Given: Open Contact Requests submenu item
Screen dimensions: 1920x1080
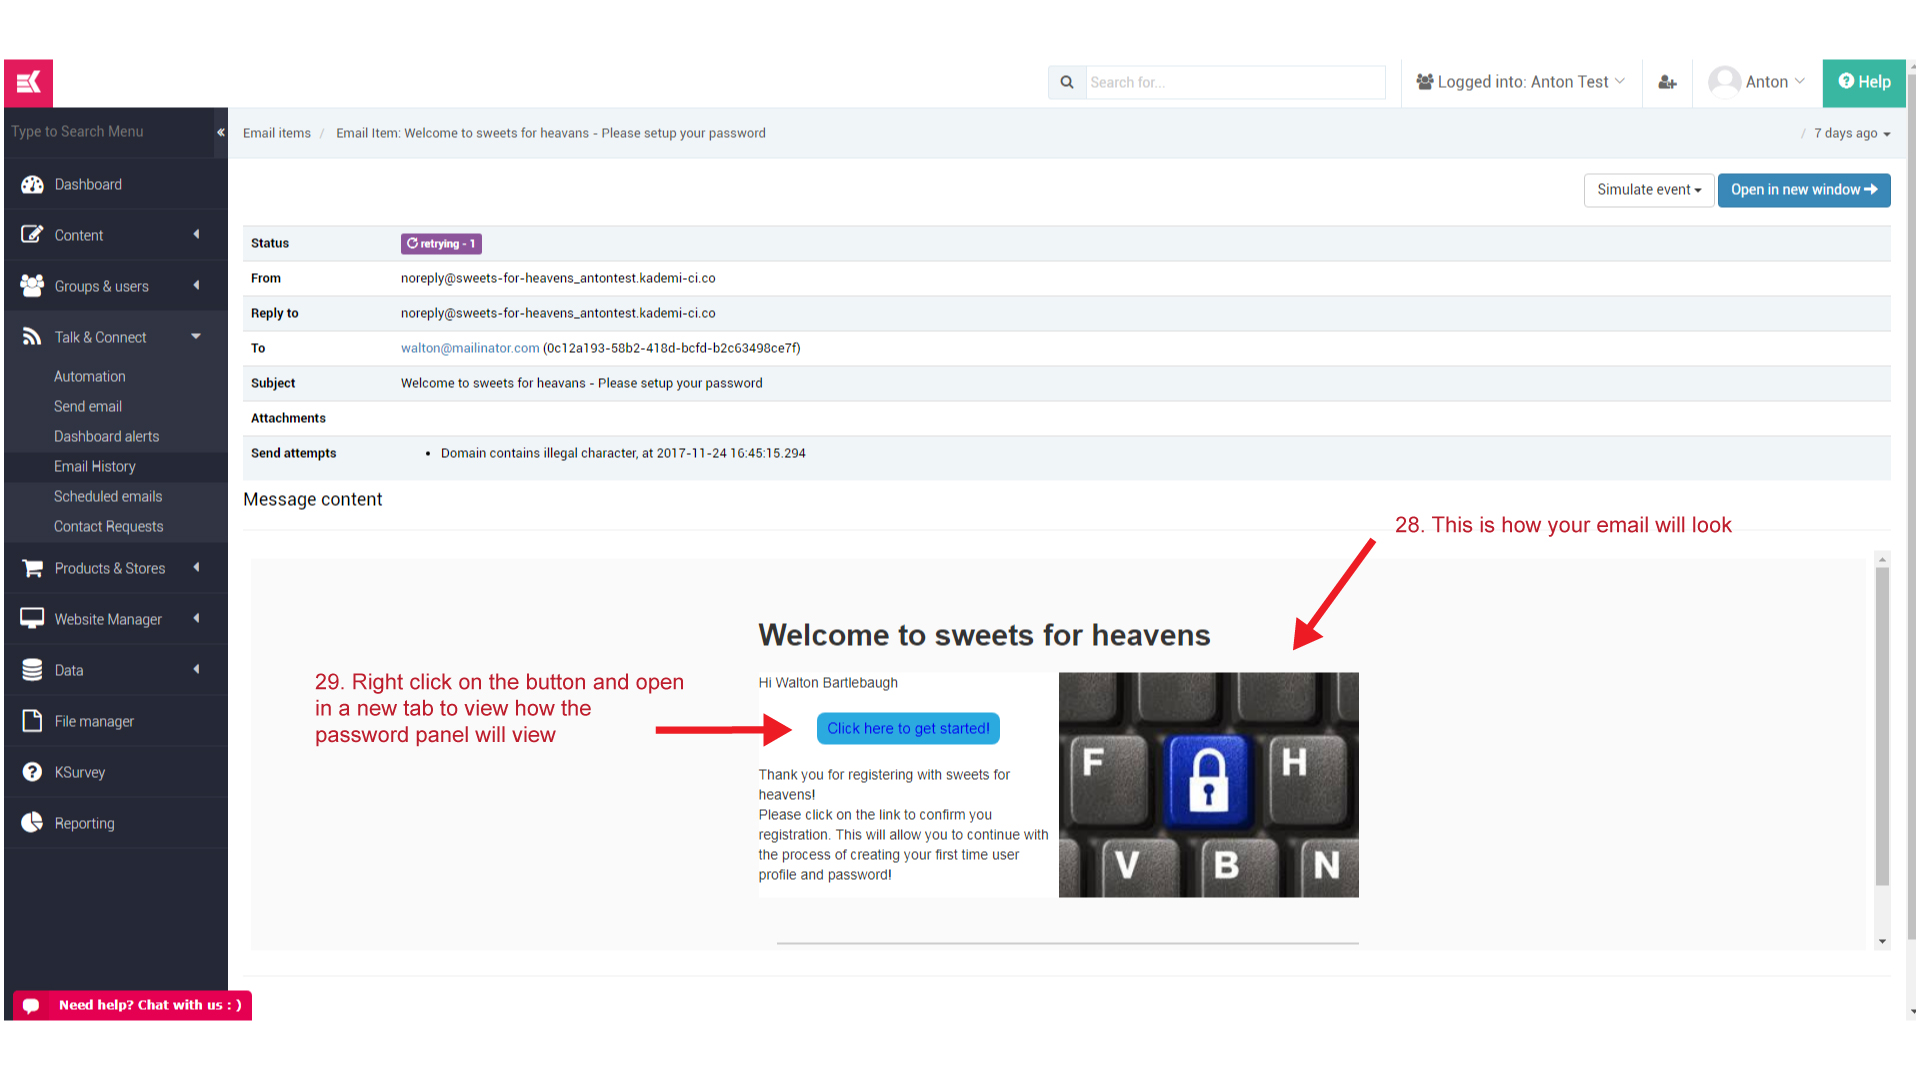Looking at the screenshot, I should point(108,526).
